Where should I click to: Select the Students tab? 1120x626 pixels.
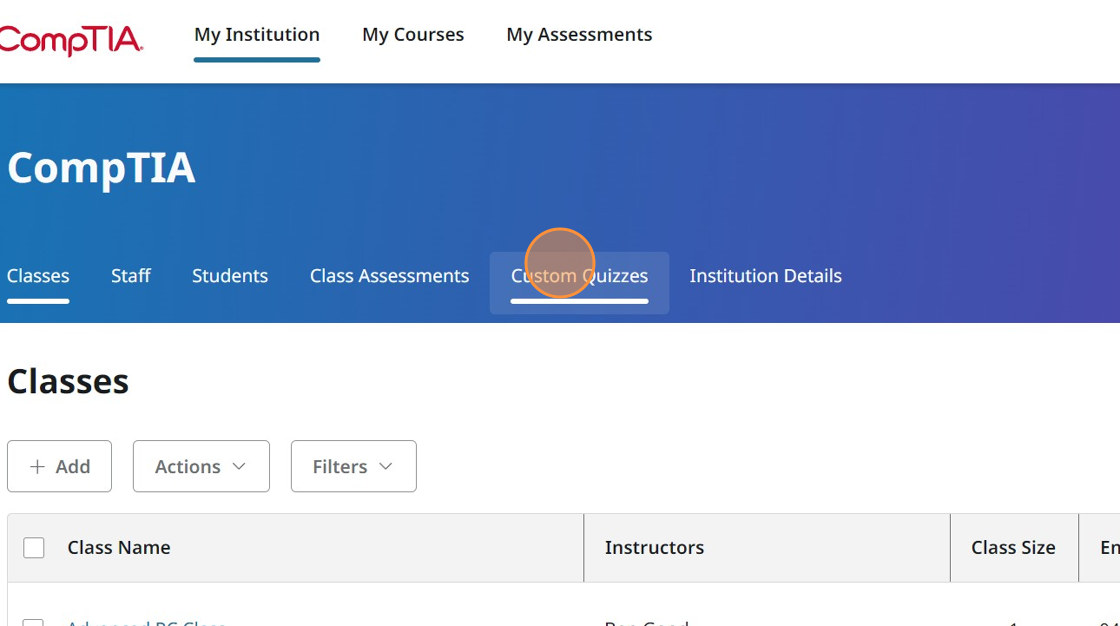(x=230, y=276)
